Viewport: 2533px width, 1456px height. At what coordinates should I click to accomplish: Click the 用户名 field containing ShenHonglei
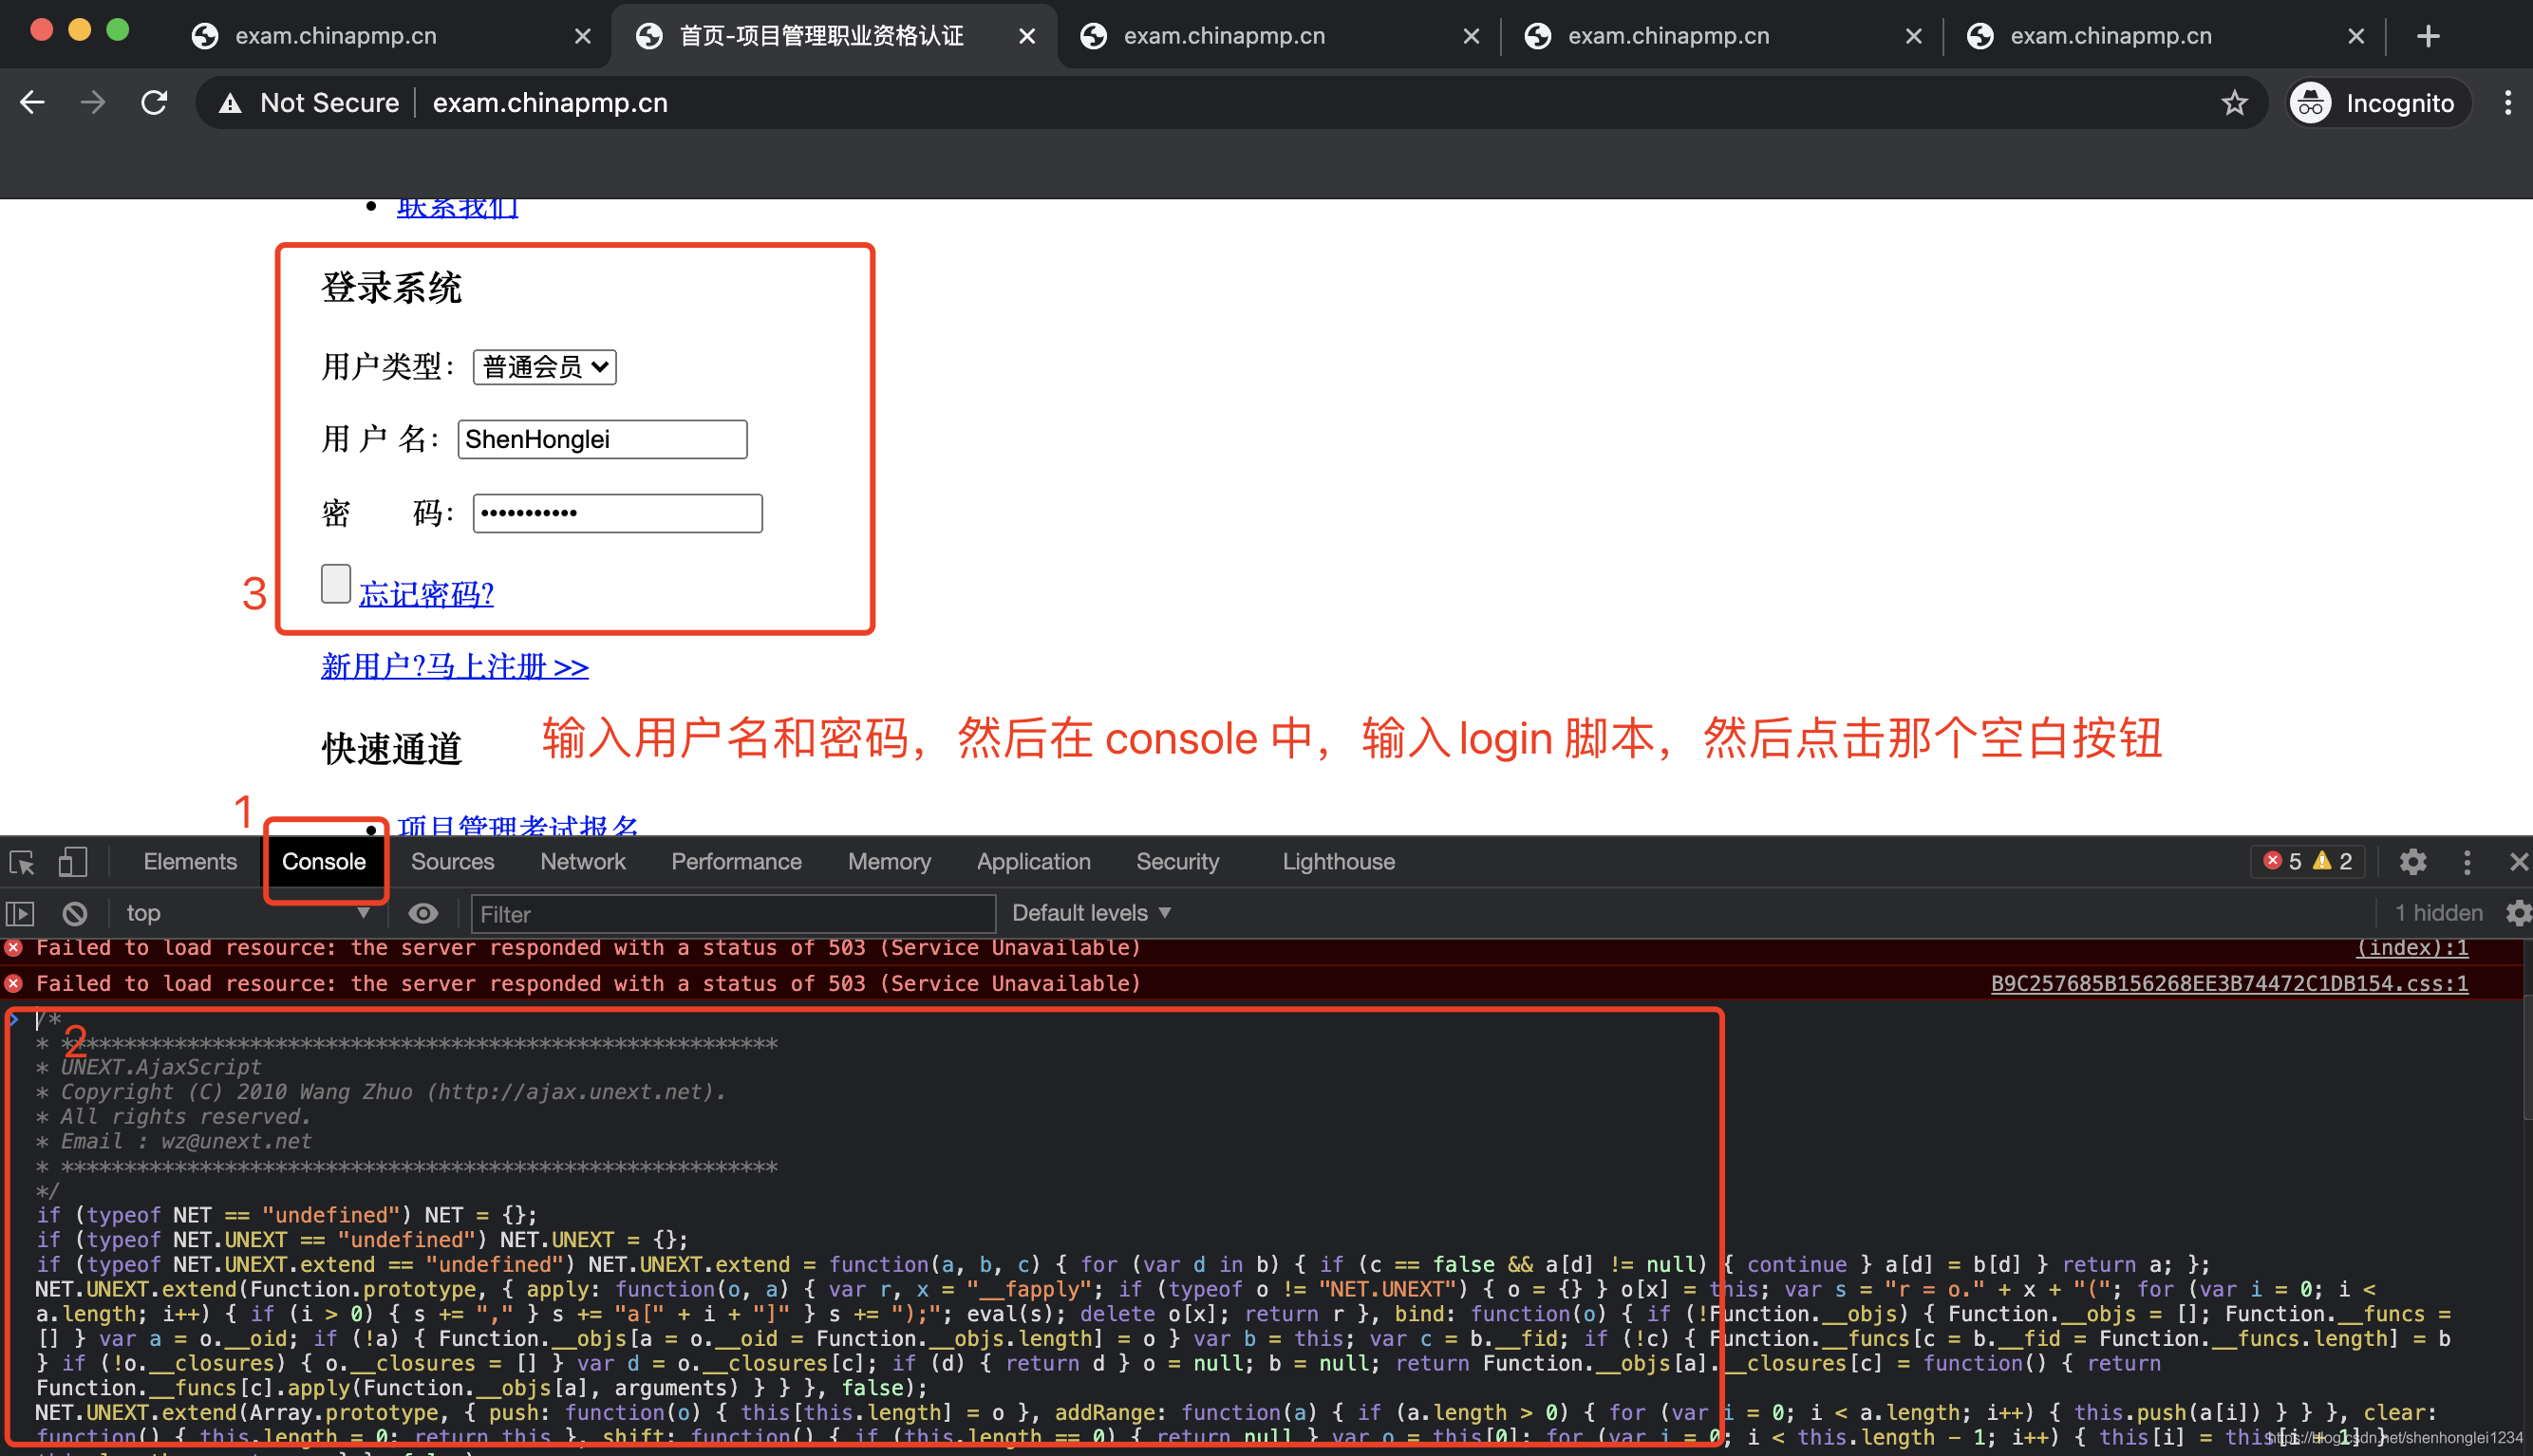click(603, 439)
